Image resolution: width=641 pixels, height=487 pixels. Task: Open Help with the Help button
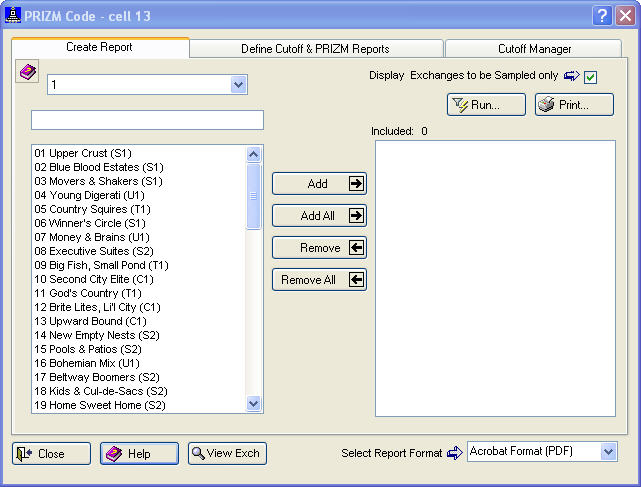coord(139,453)
